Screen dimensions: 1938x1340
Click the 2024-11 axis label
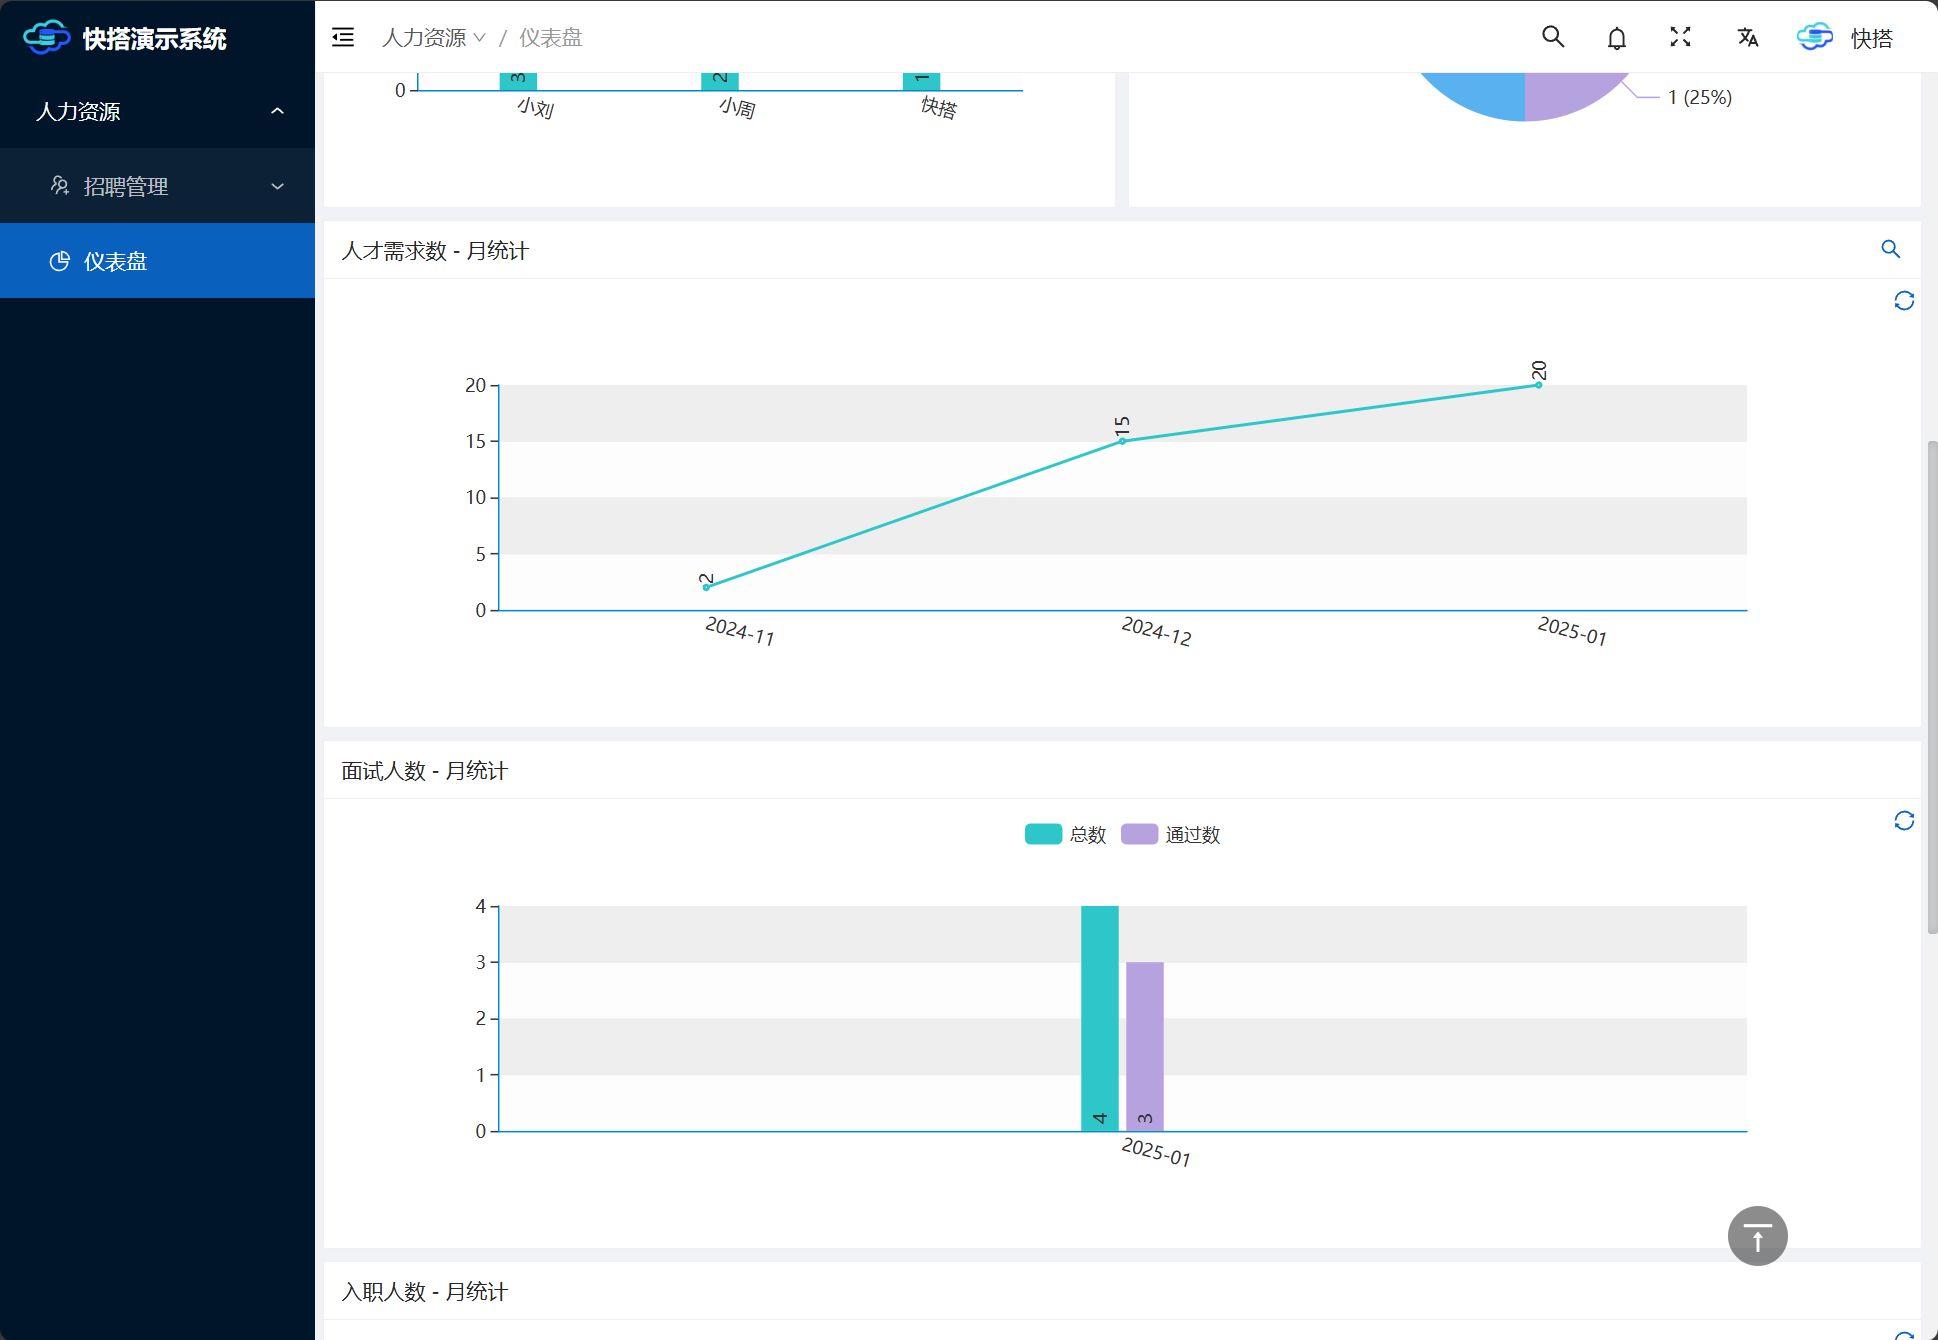[x=741, y=631]
